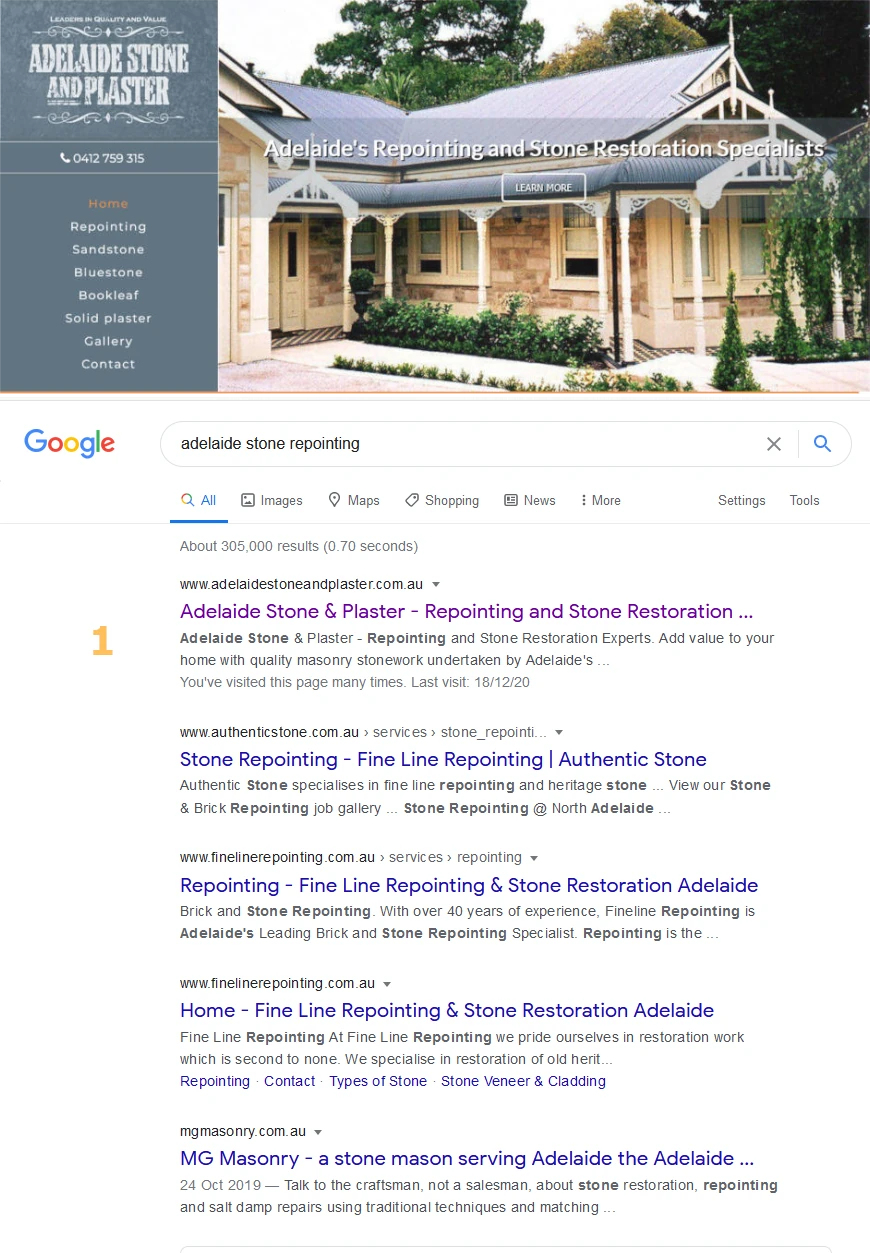Screen dimensions: 870x1253
Task: Click the mgmasonry.com.au URL text
Action: [243, 1132]
